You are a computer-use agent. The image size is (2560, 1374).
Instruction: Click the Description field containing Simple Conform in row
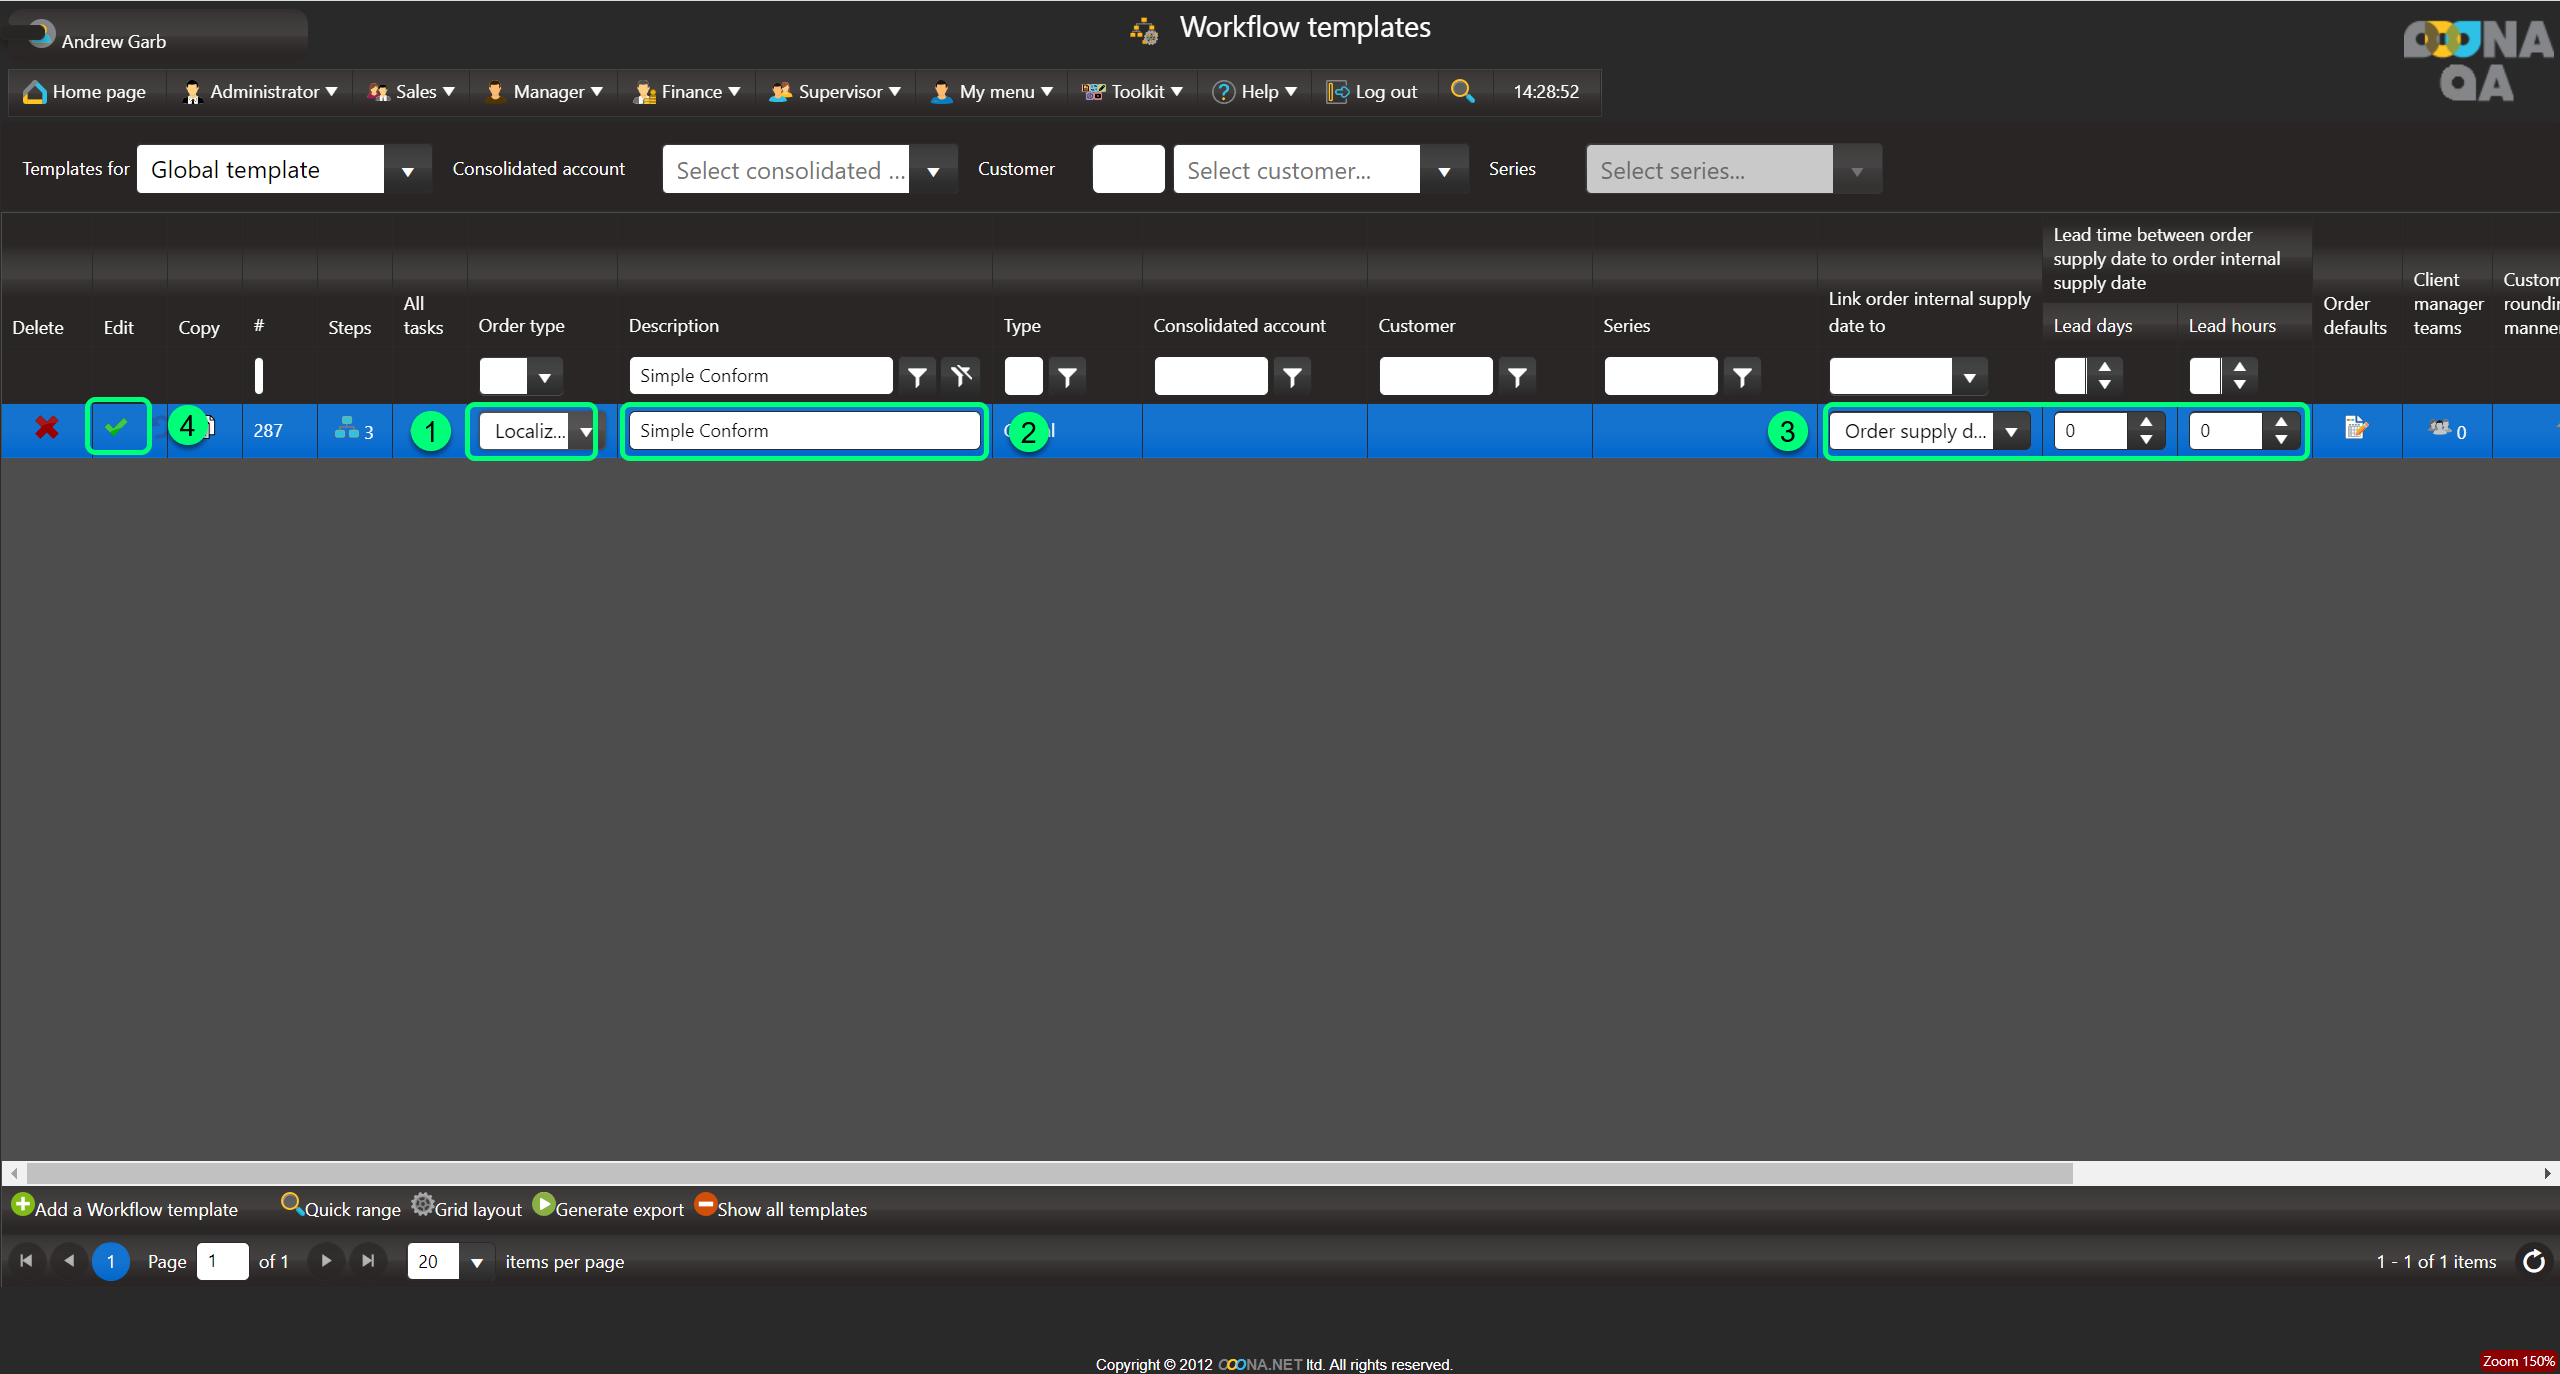click(x=804, y=431)
